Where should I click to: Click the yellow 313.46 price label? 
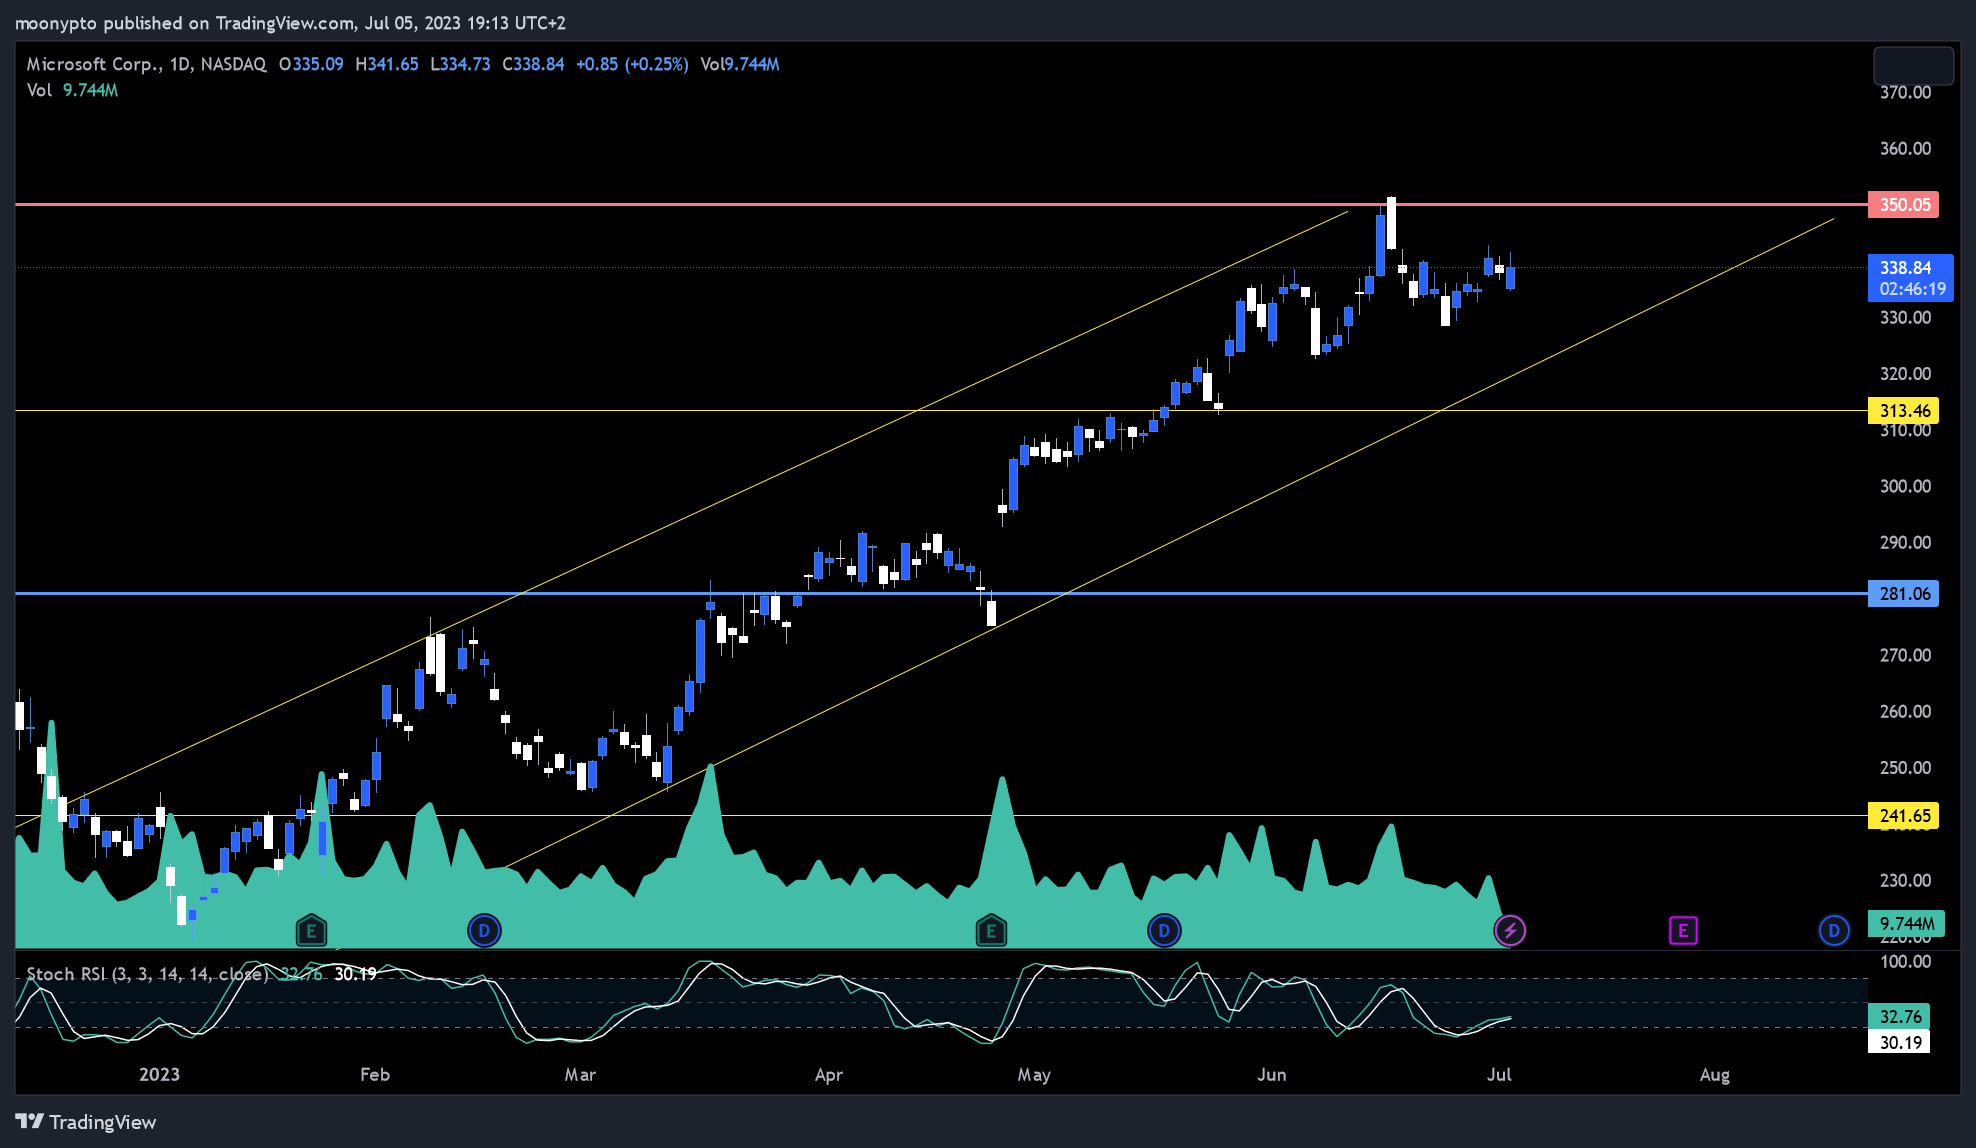[1904, 411]
